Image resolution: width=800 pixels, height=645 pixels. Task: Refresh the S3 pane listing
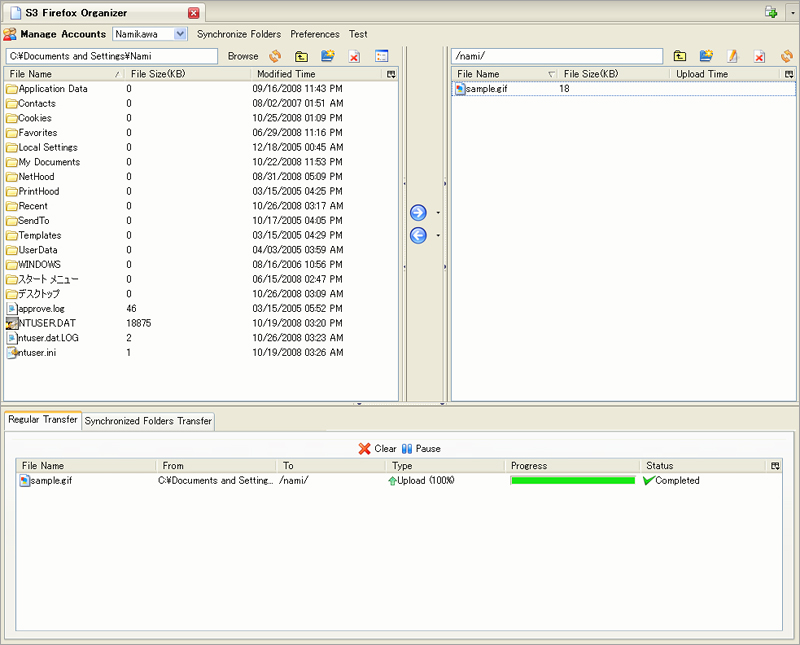(x=786, y=56)
